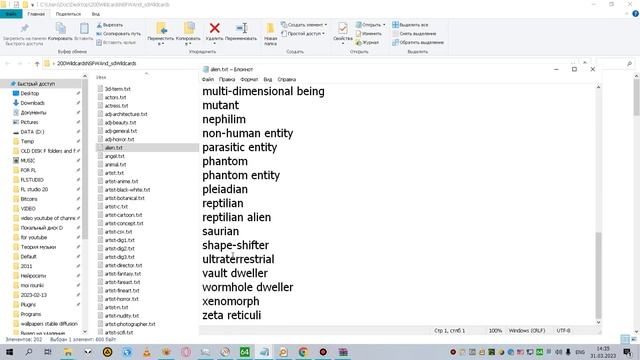This screenshot has height=360, width=640.
Task: Click the Cut scissors command in the ribbon
Action: [110, 25]
